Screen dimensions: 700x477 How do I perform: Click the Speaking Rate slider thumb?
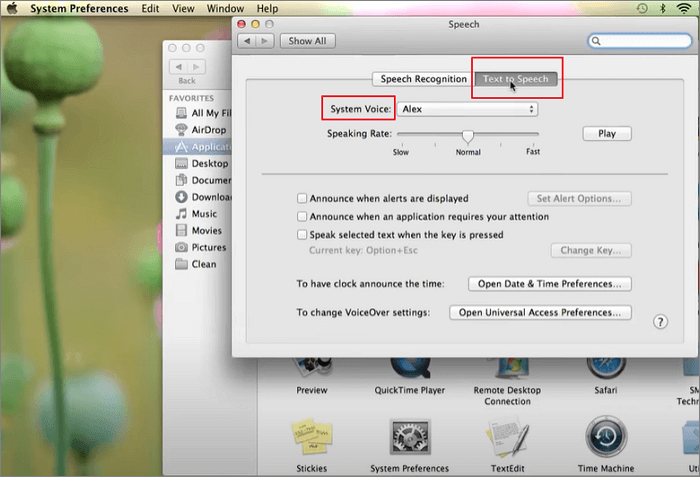467,136
